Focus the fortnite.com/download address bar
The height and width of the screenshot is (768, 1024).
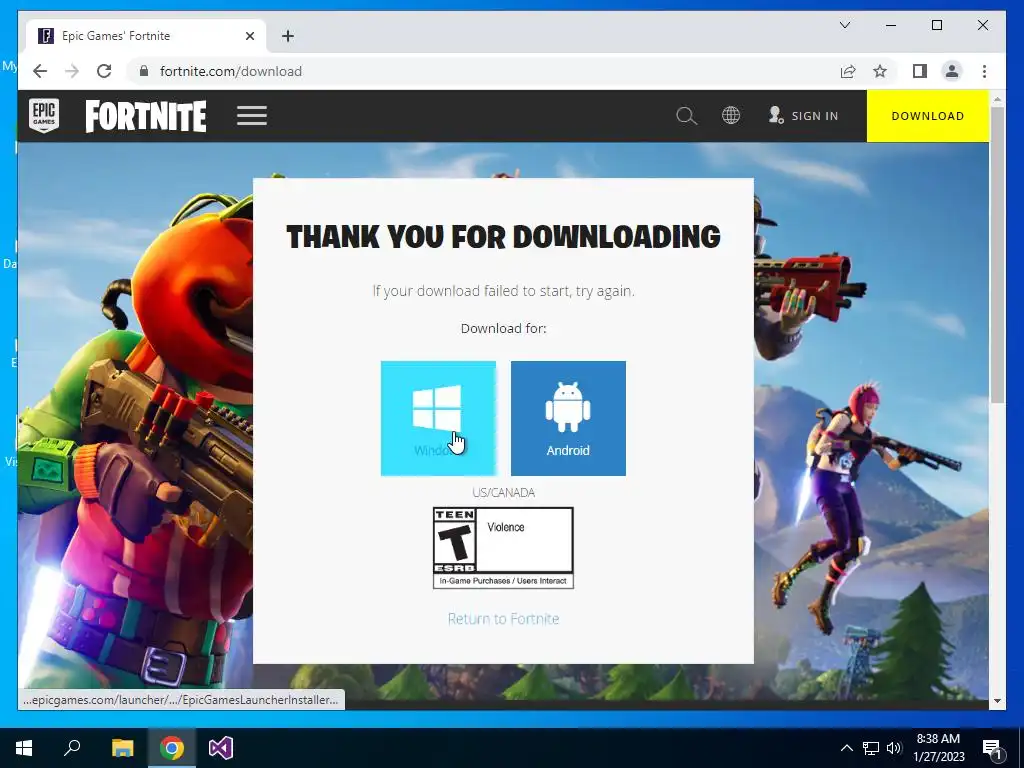click(483, 71)
